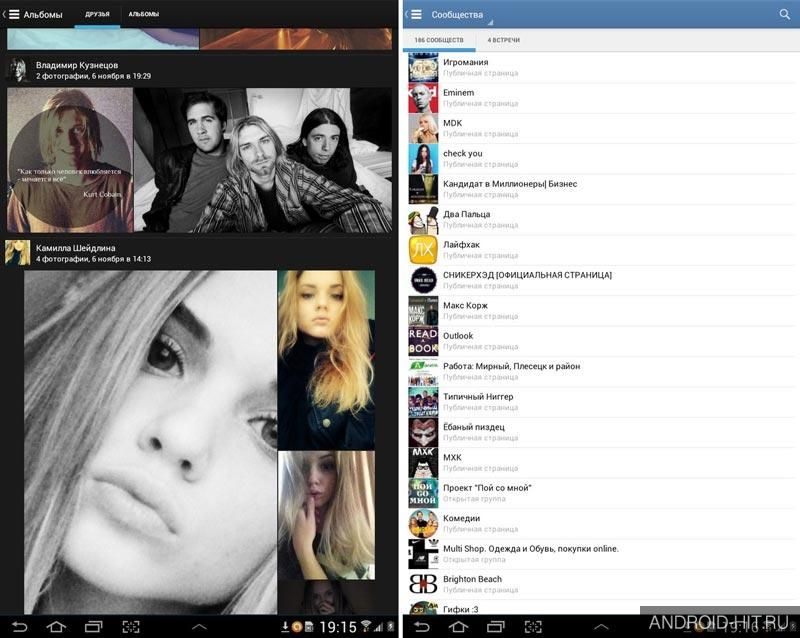This screenshot has width=800, height=638.
Task: Switch to the ДРУЗЬЯ tab
Action: 97,14
